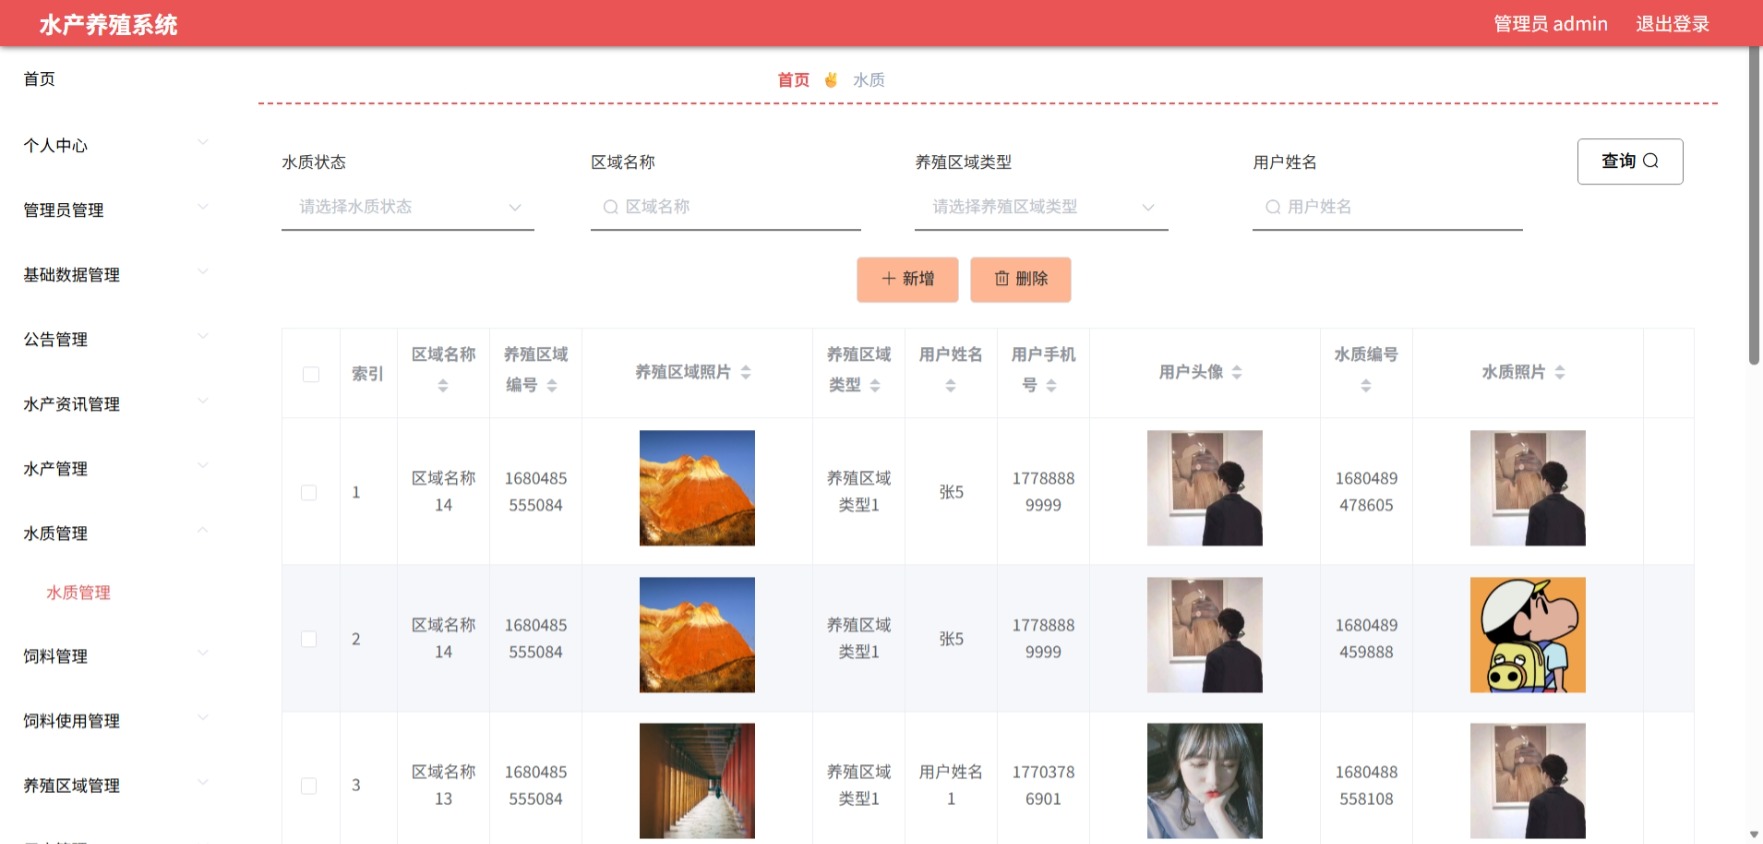The width and height of the screenshot is (1763, 844).
Task: Click 区域名称13 cell in row 3
Action: 443,786
